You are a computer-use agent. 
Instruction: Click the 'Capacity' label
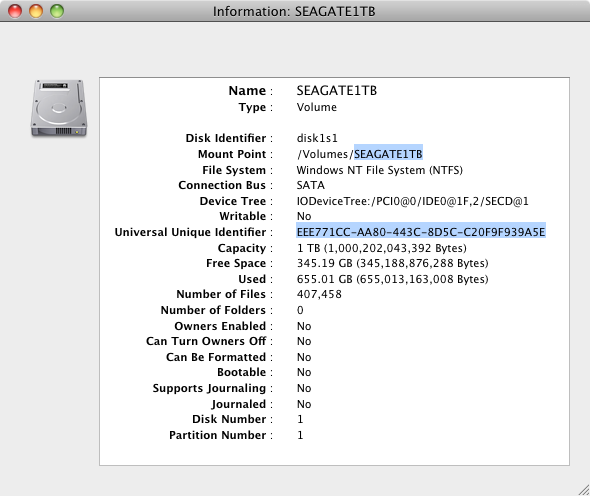(x=242, y=248)
